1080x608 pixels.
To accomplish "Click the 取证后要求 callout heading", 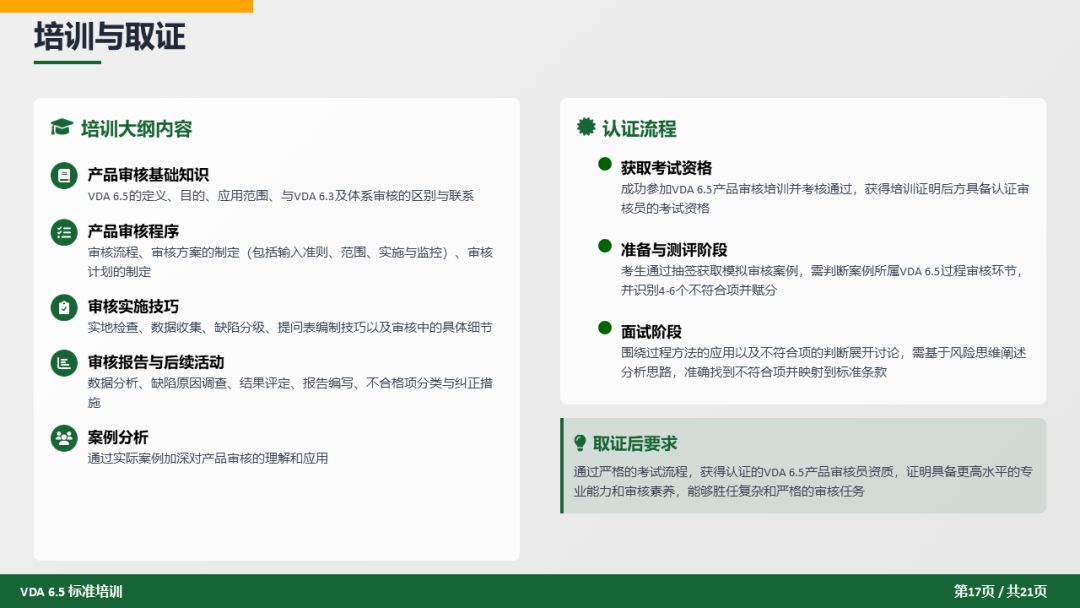I will click(x=635, y=443).
